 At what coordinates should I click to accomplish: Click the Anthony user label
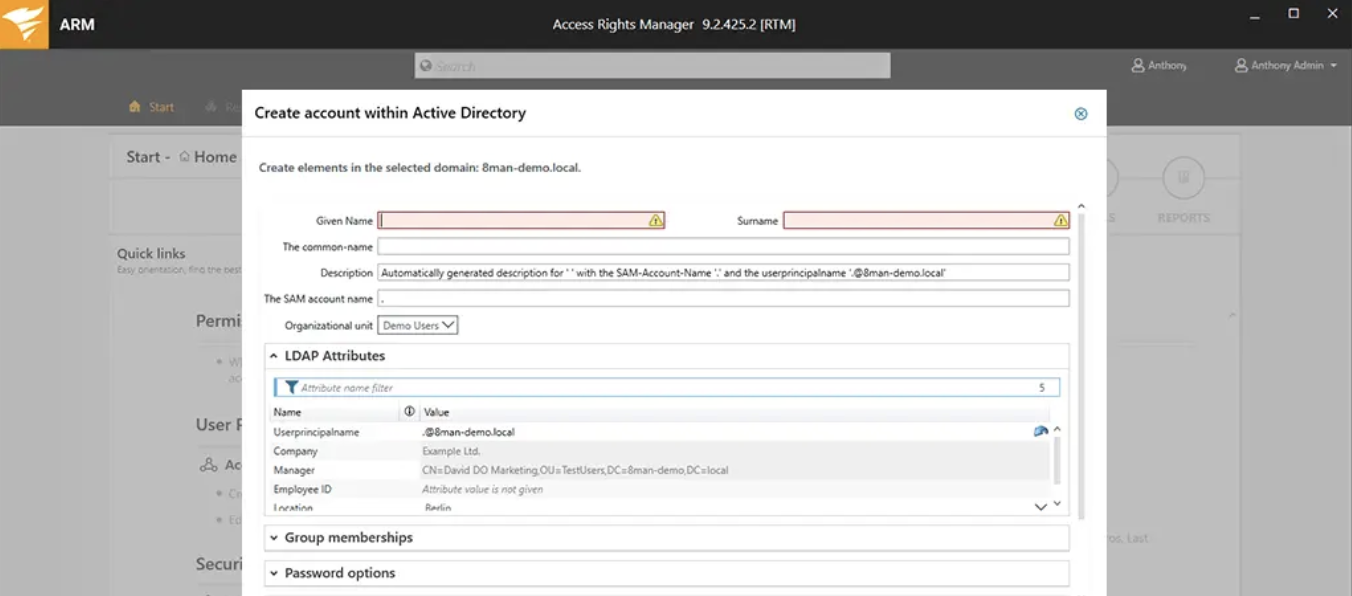[x=1167, y=65]
